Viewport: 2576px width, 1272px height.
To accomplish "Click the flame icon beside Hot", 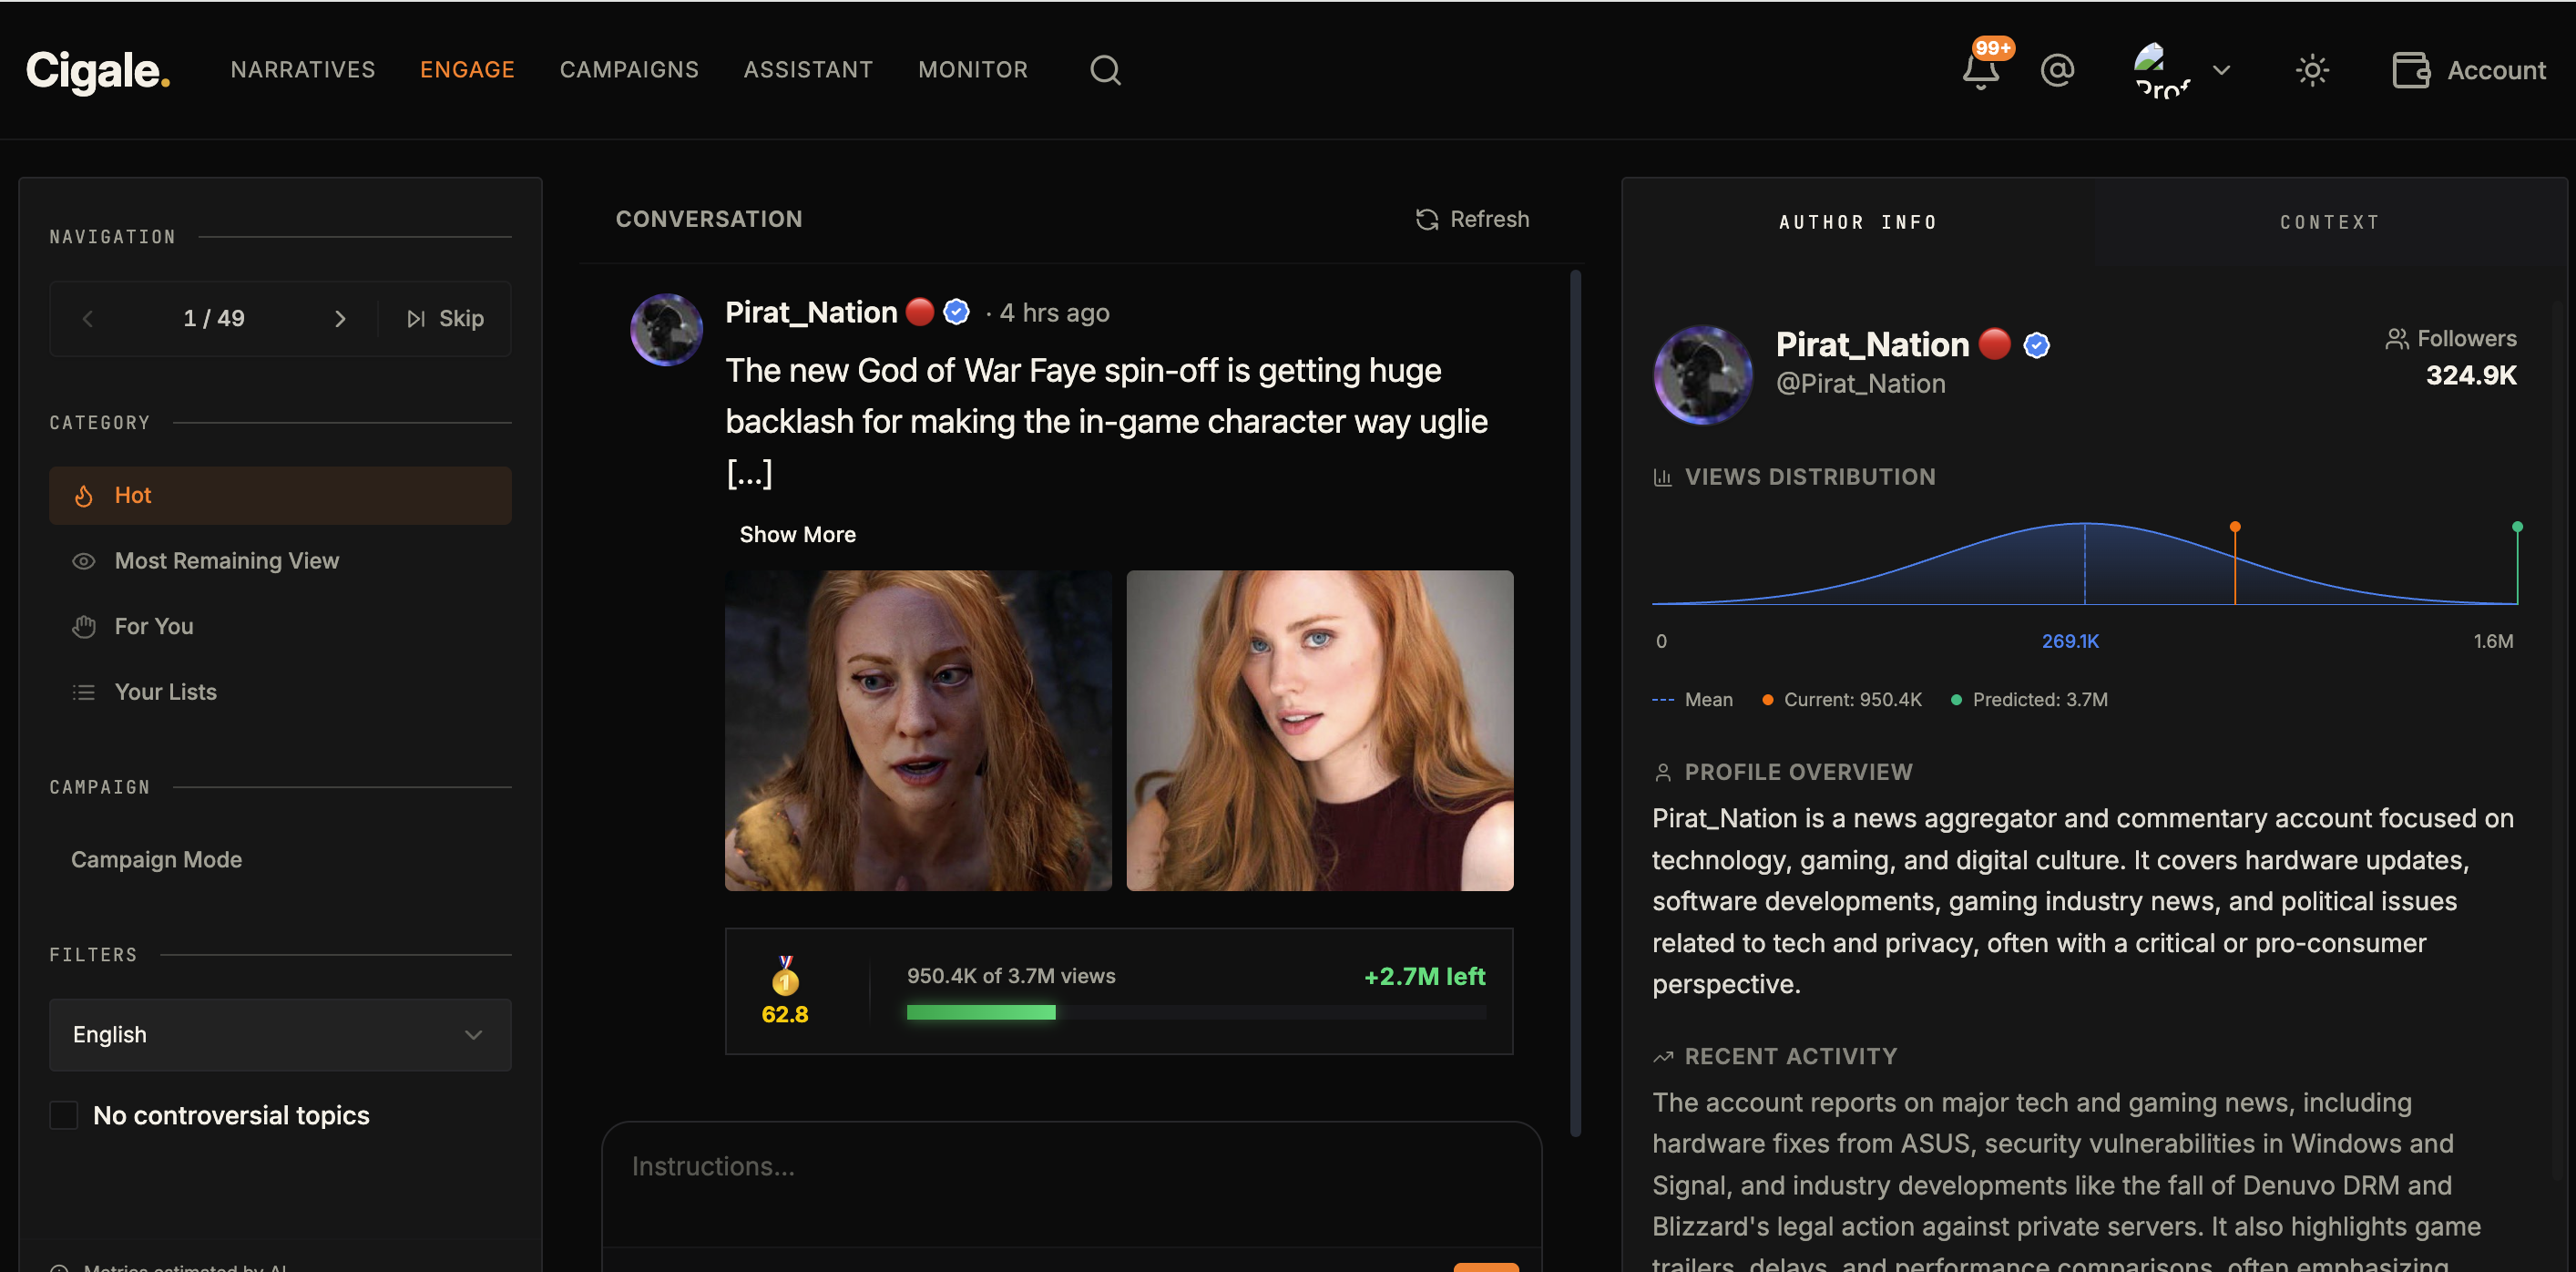I will click(x=84, y=496).
